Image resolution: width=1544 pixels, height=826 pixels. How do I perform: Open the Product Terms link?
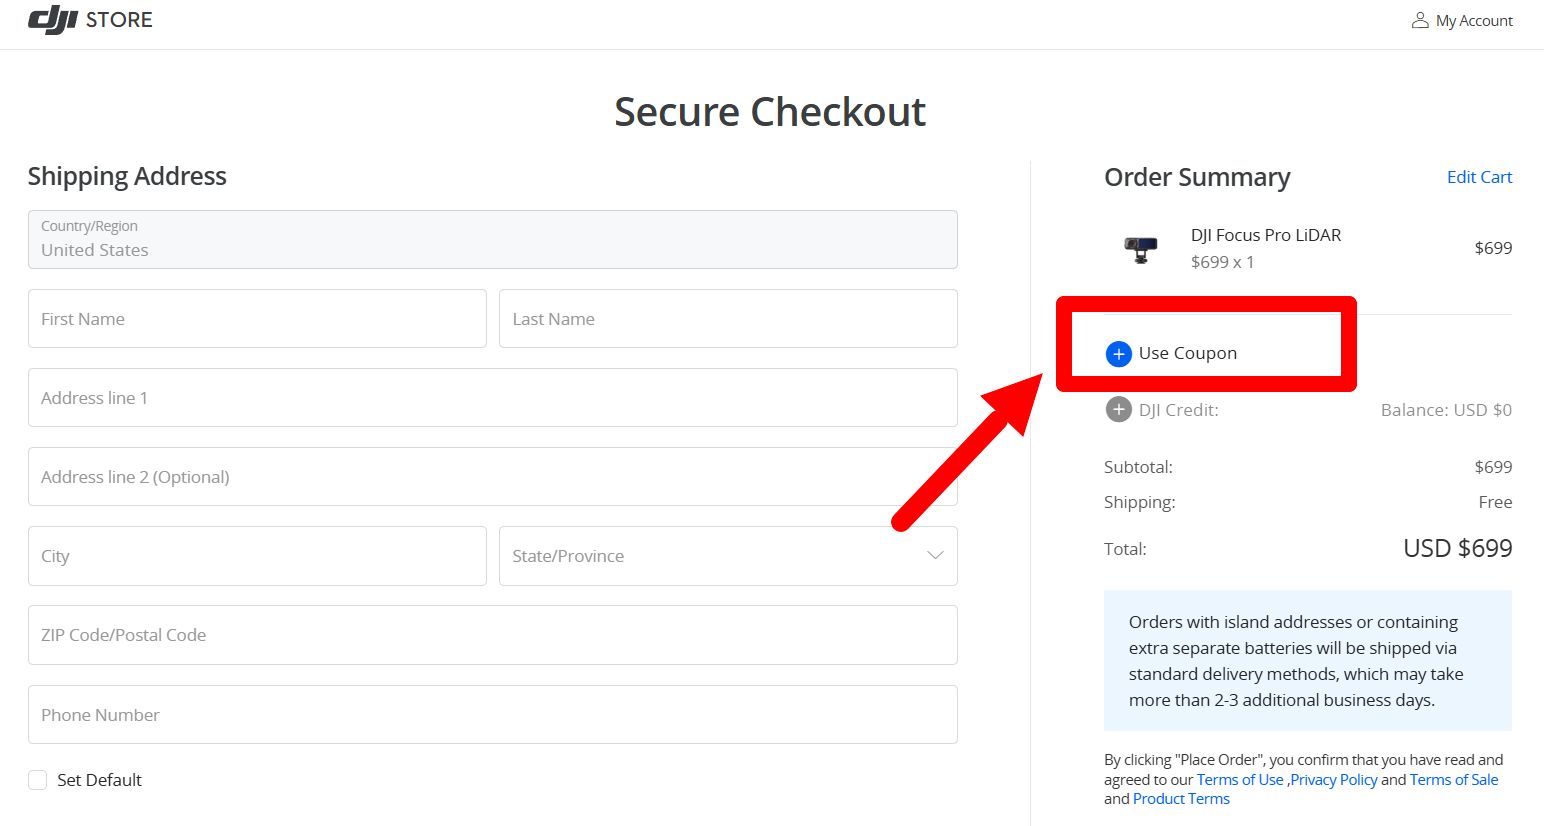[x=1181, y=799]
